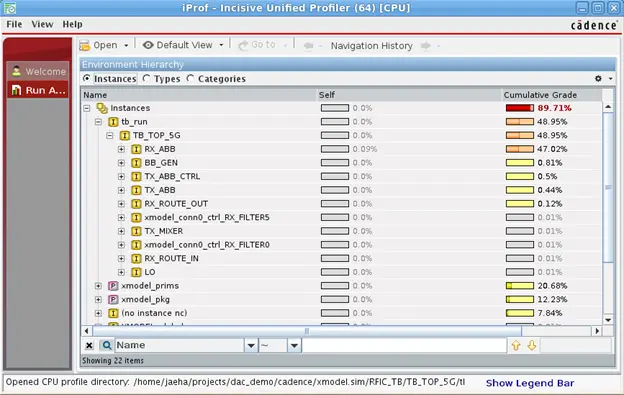Click the xmodel_pkg package icon
Image resolution: width=624 pixels, height=395 pixels.
pos(113,299)
